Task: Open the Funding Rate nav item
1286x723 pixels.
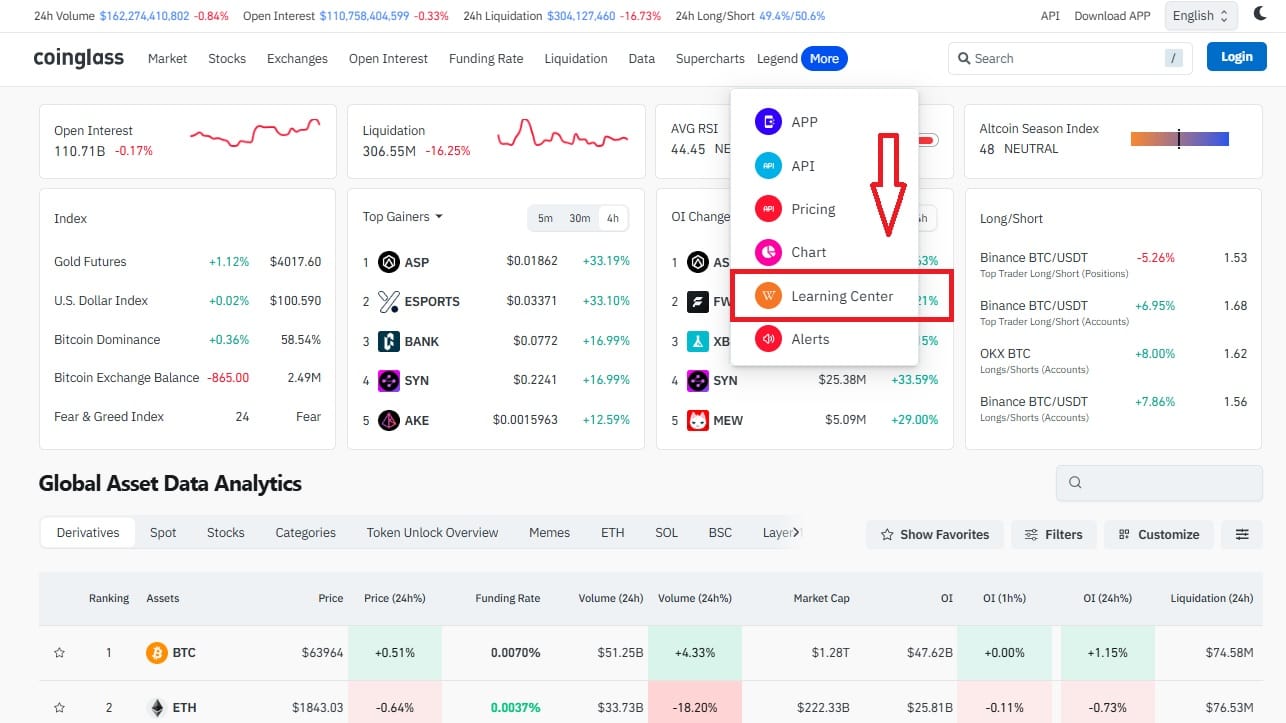Action: pyautogui.click(x=486, y=59)
